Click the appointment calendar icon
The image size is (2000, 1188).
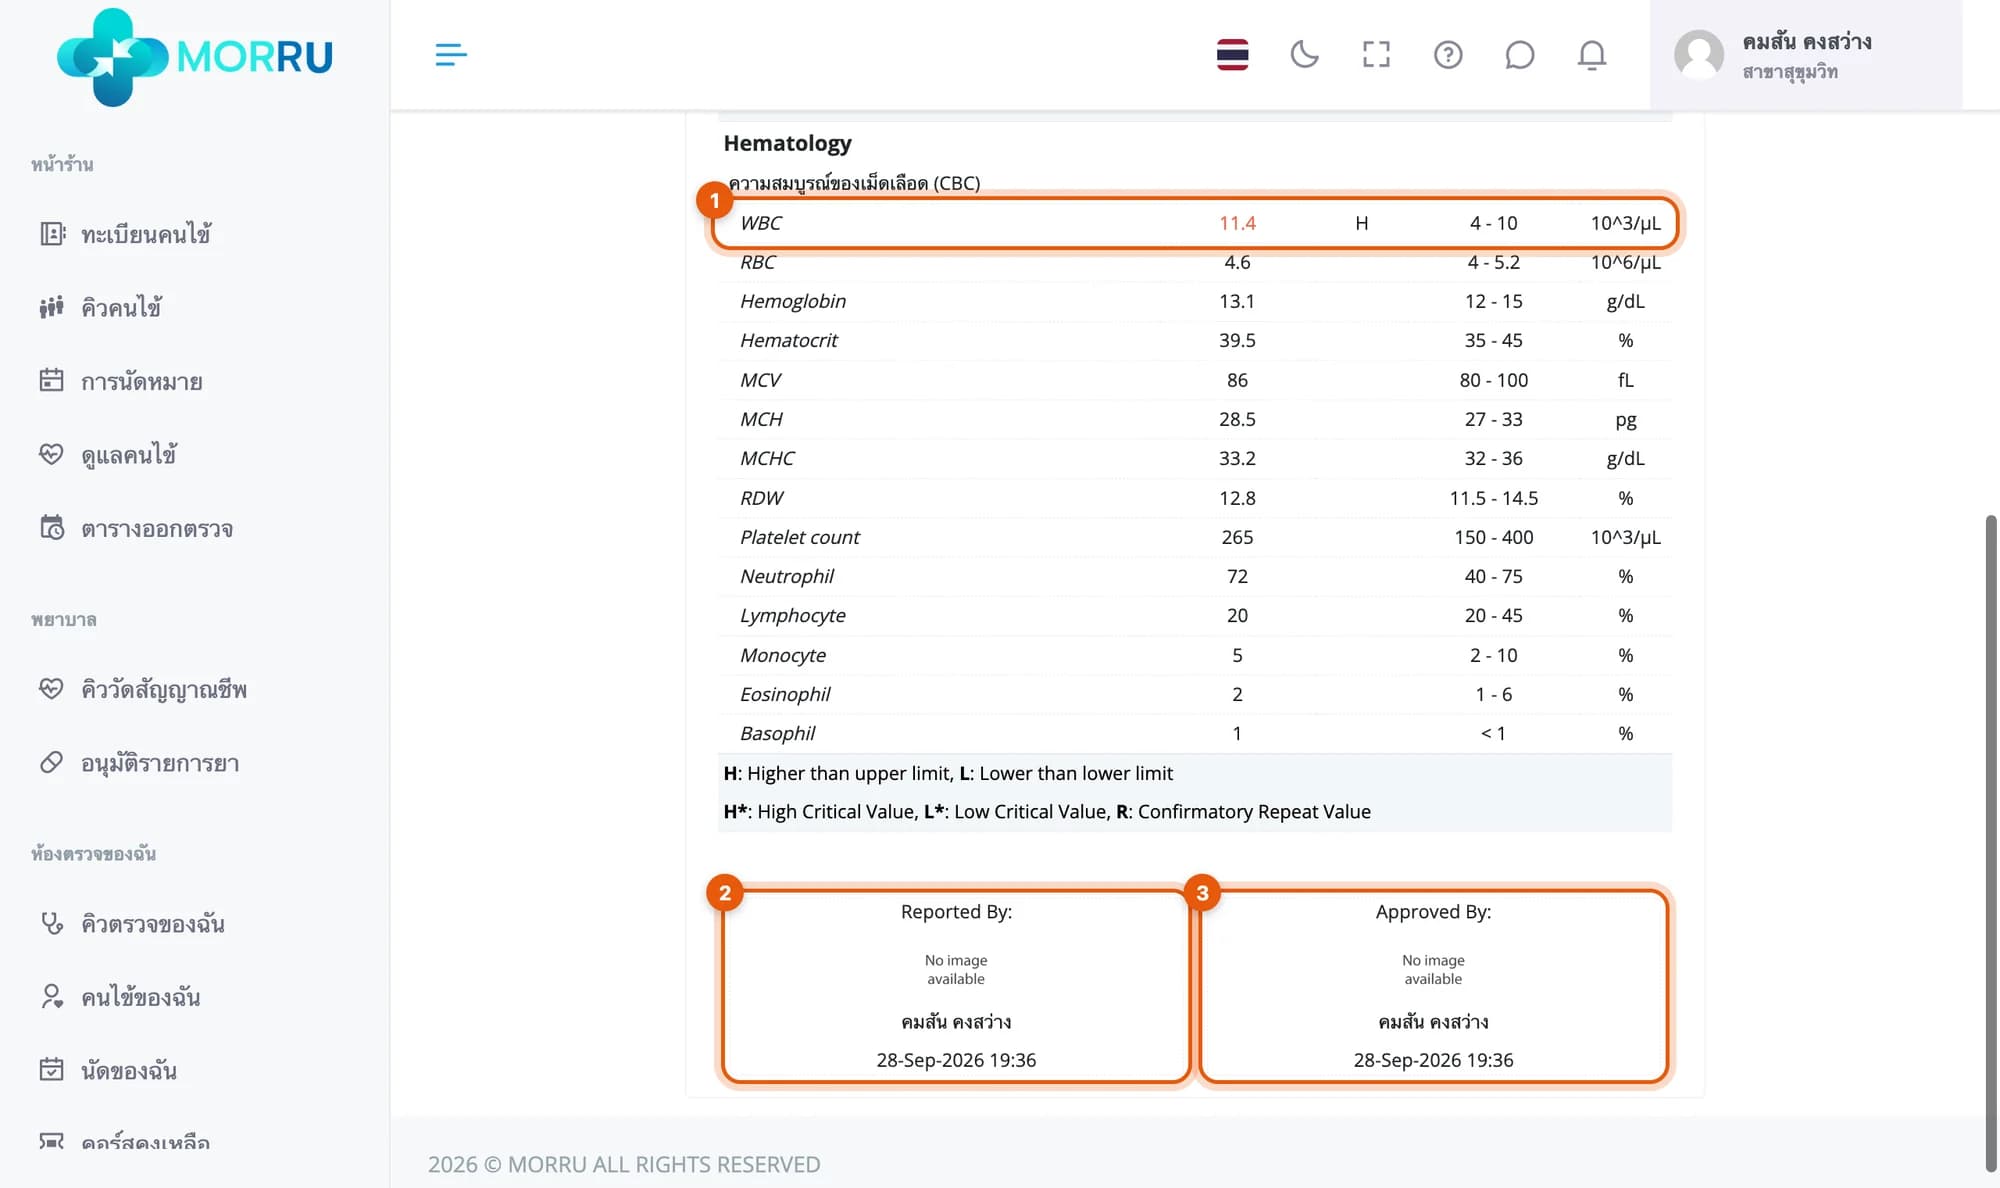(x=51, y=380)
